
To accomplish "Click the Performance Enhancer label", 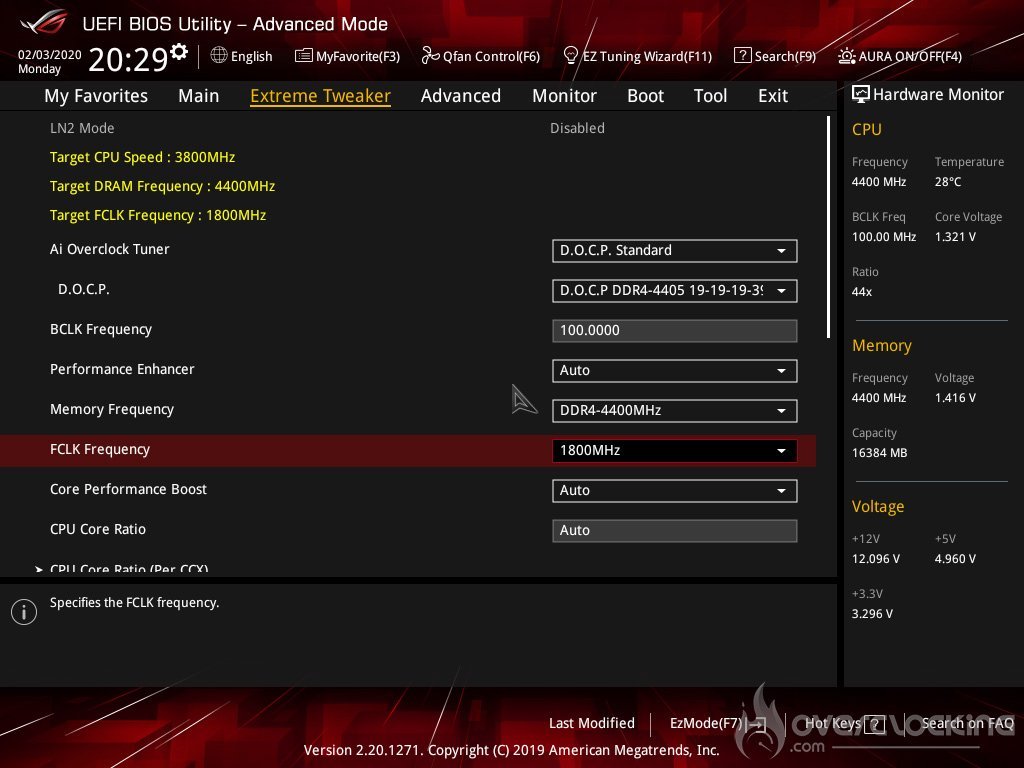I will click(122, 369).
